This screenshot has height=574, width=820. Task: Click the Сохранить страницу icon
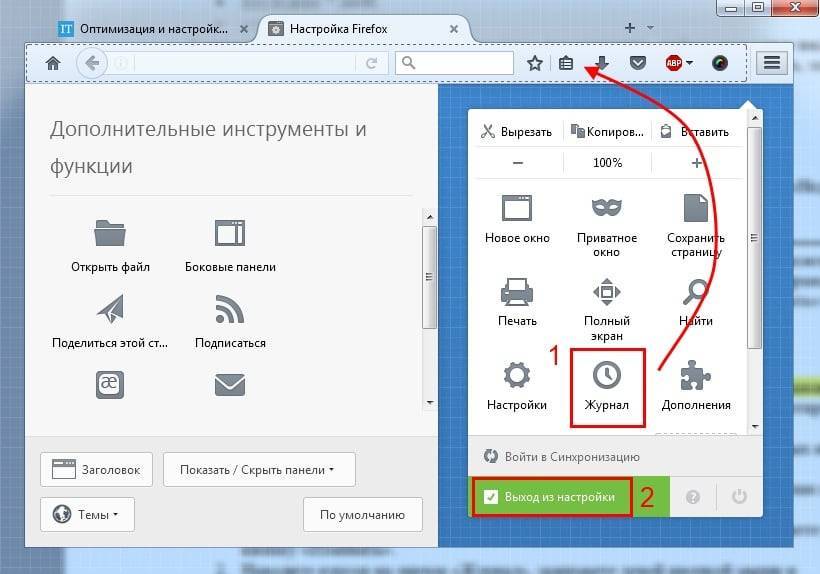coord(696,208)
